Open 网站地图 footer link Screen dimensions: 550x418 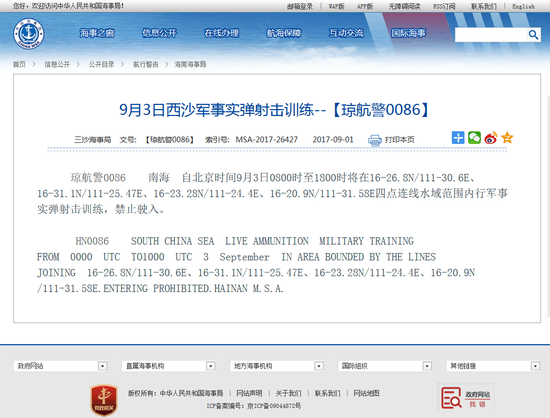point(366,393)
